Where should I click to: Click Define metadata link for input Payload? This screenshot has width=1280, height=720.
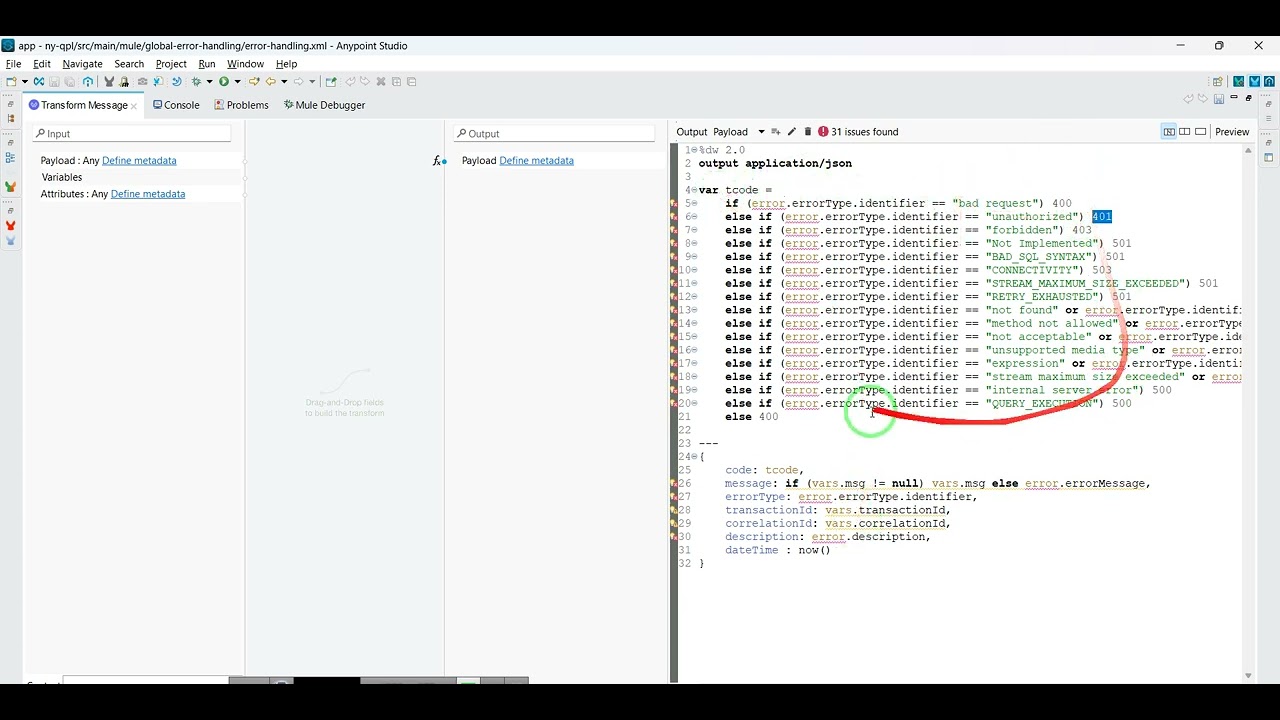click(139, 160)
